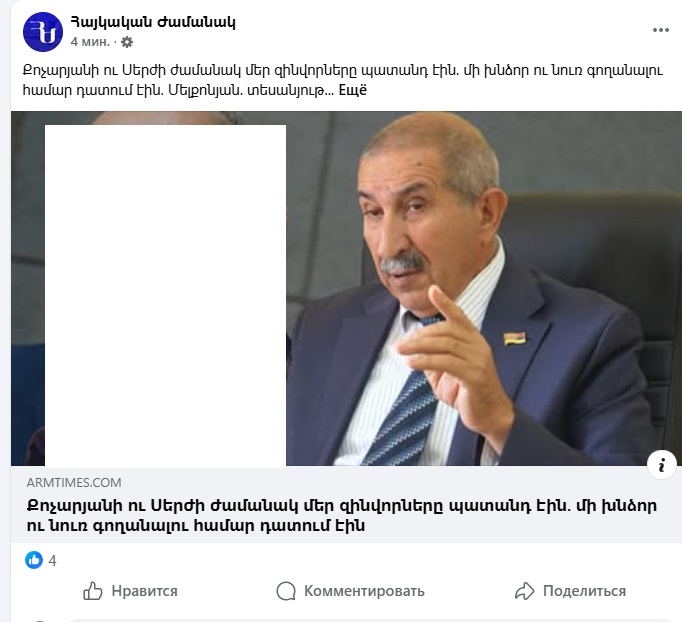Screen dimensions: 682x622
Task: Show who reacted via count 4
Action: pos(52,560)
